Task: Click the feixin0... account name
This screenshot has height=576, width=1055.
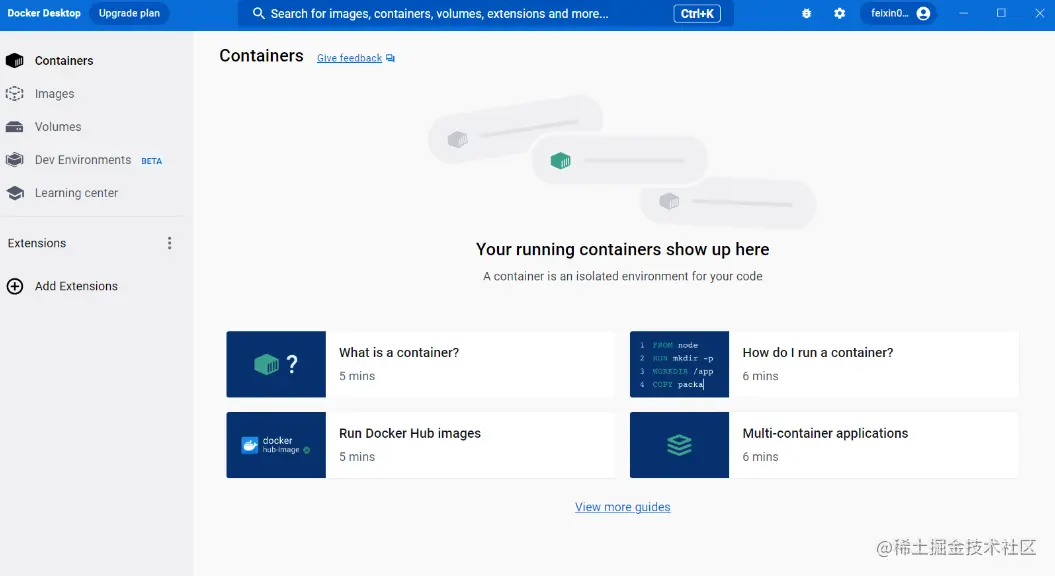Action: (889, 13)
